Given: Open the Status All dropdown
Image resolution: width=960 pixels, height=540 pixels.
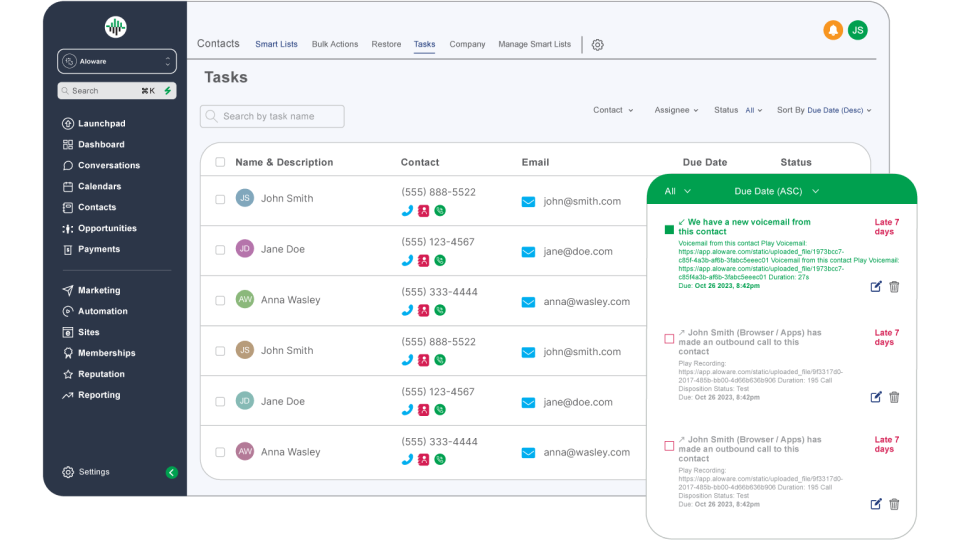Looking at the screenshot, I should tap(754, 110).
